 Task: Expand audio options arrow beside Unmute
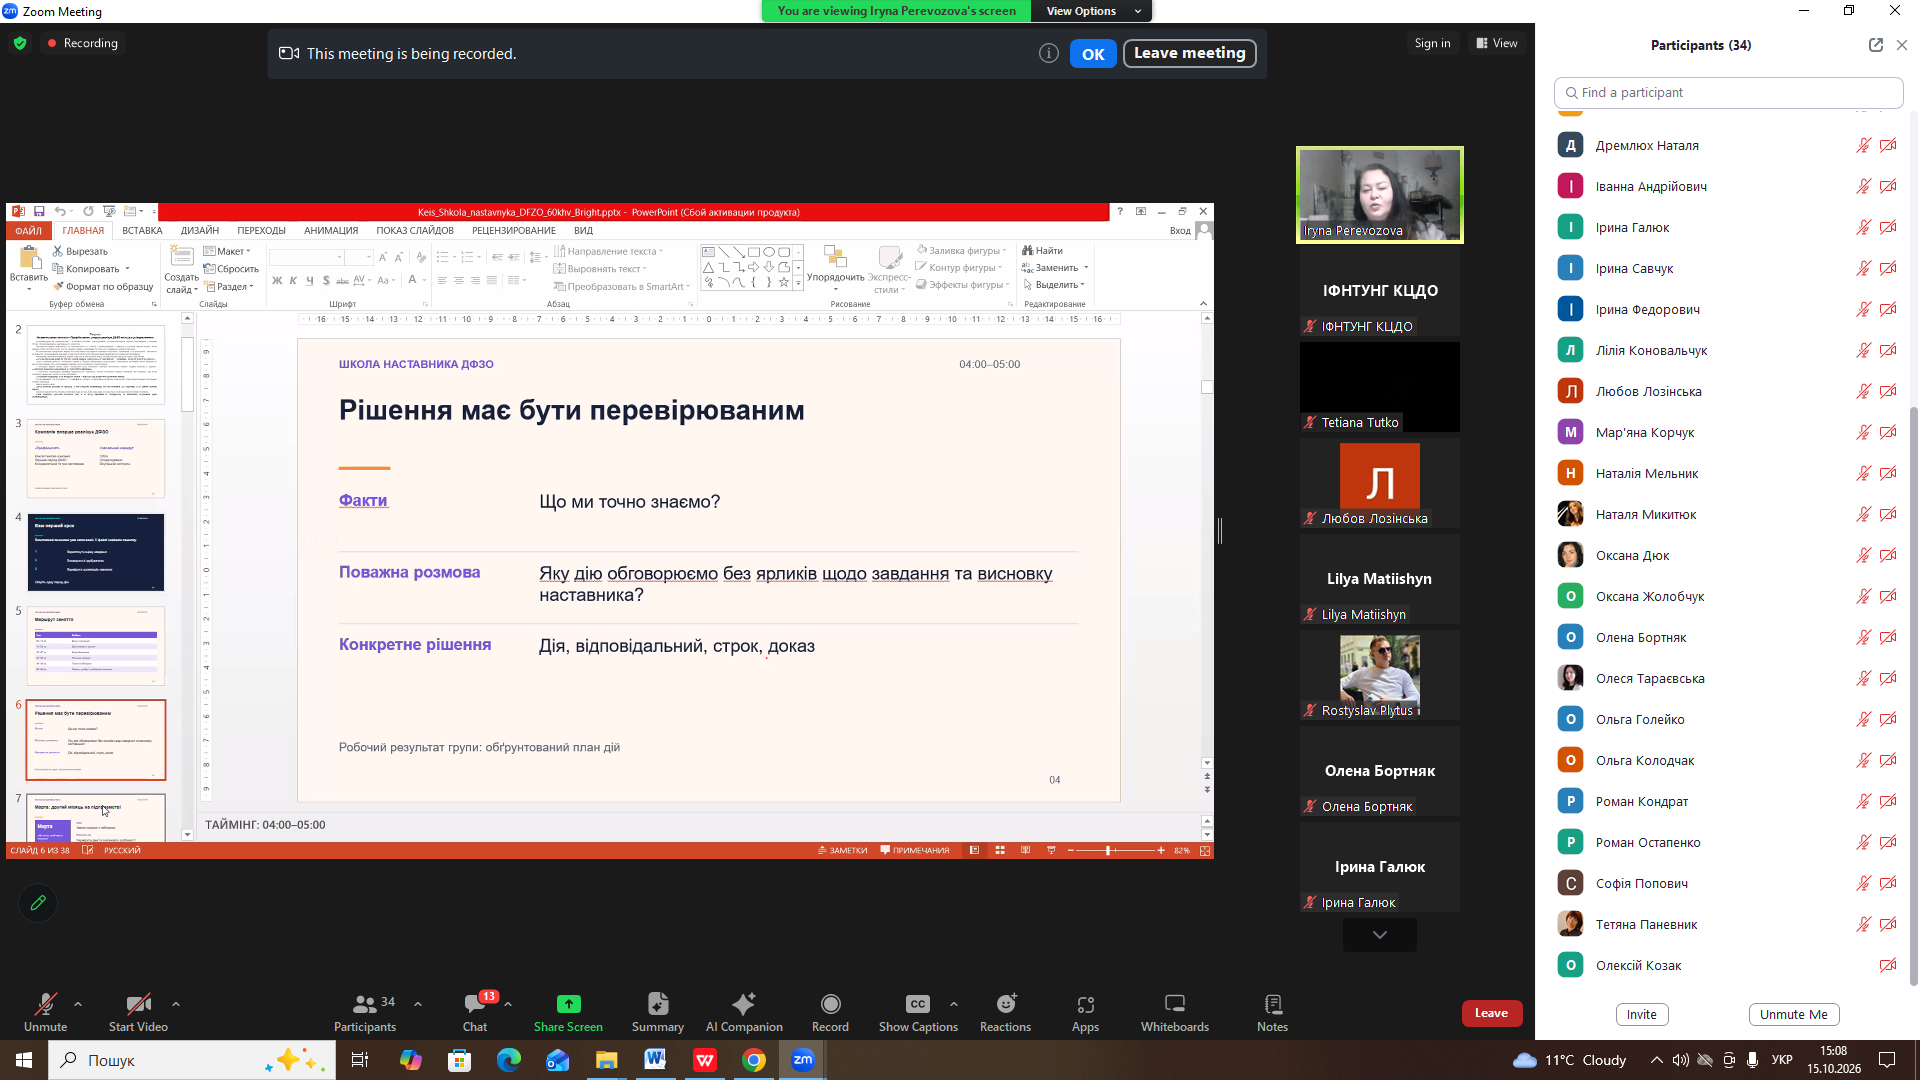[78, 1004]
